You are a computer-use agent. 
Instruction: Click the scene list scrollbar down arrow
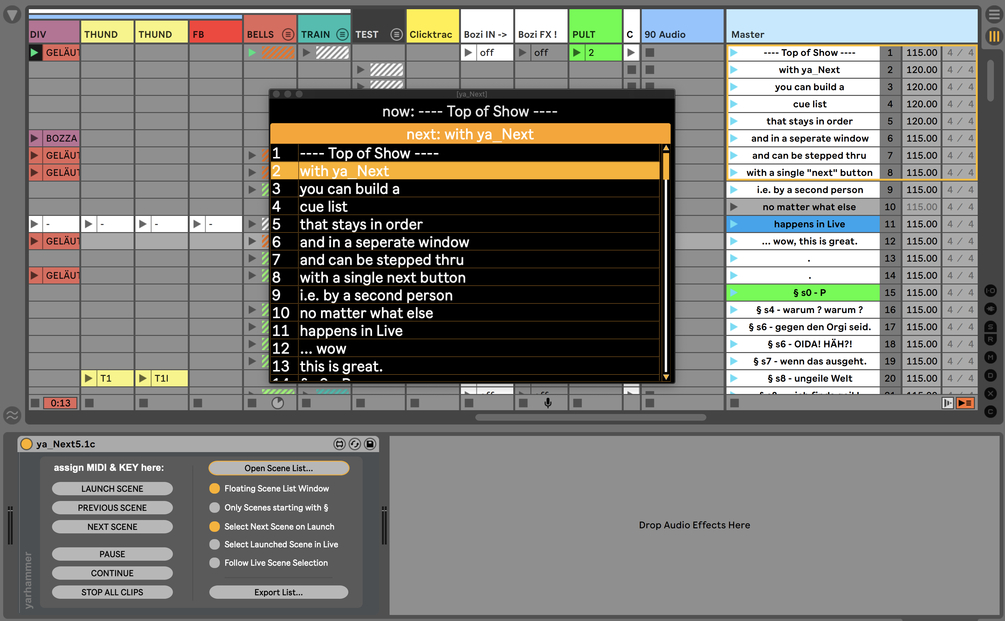(666, 377)
